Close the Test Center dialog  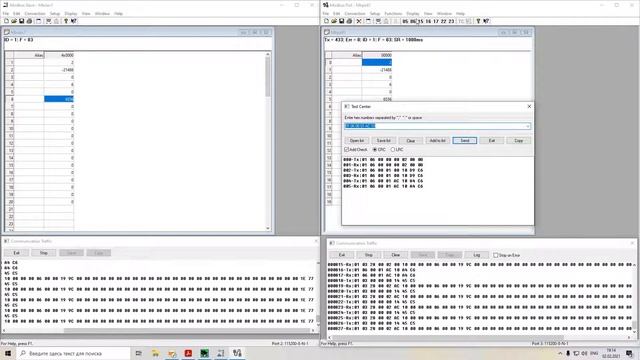529,107
